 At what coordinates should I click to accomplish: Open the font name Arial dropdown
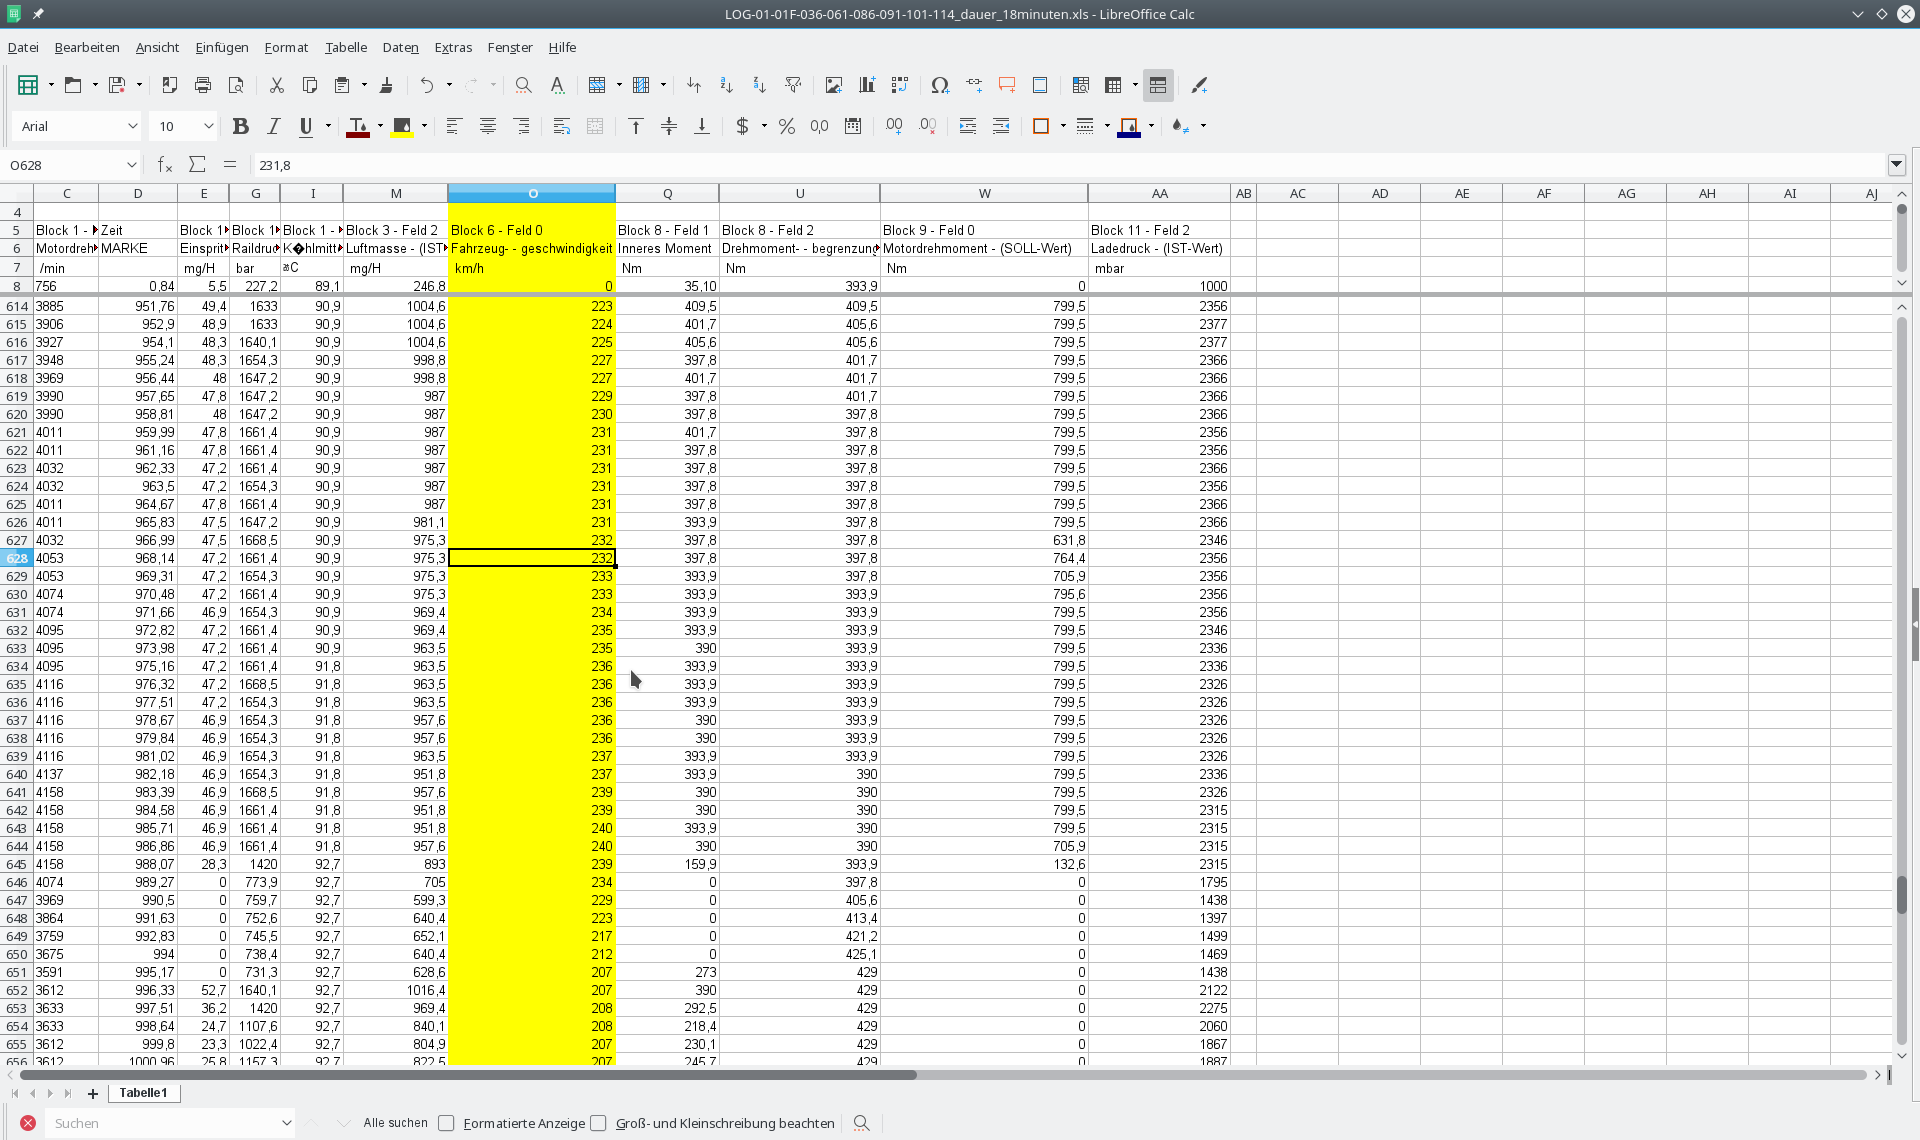point(132,126)
